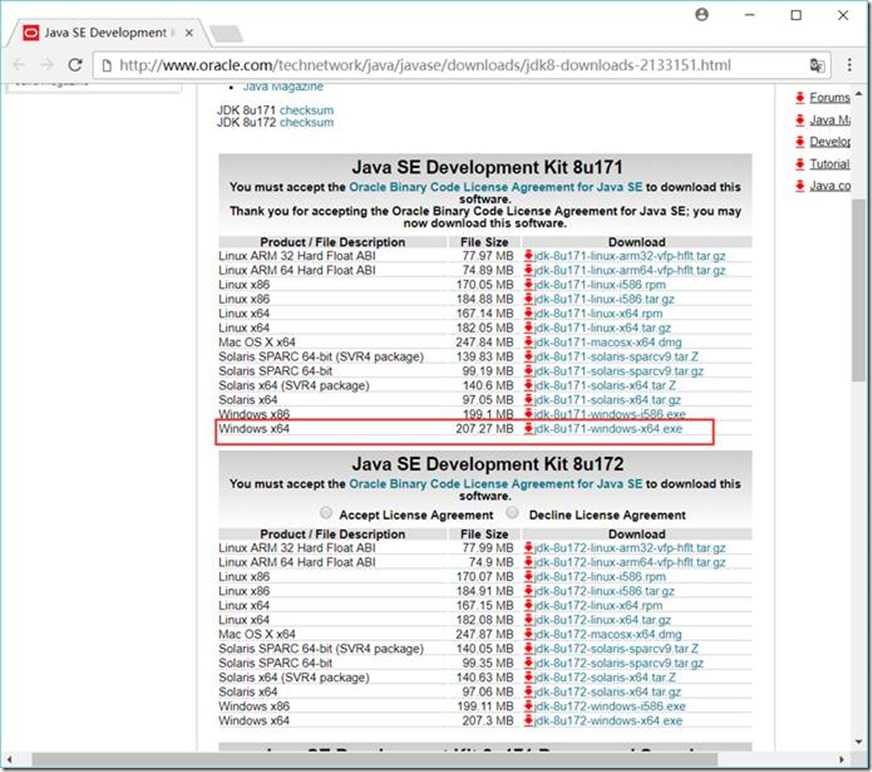The height and width of the screenshot is (772, 872).
Task: Select Decline License Agreement radio for 8u172
Action: 512,512
